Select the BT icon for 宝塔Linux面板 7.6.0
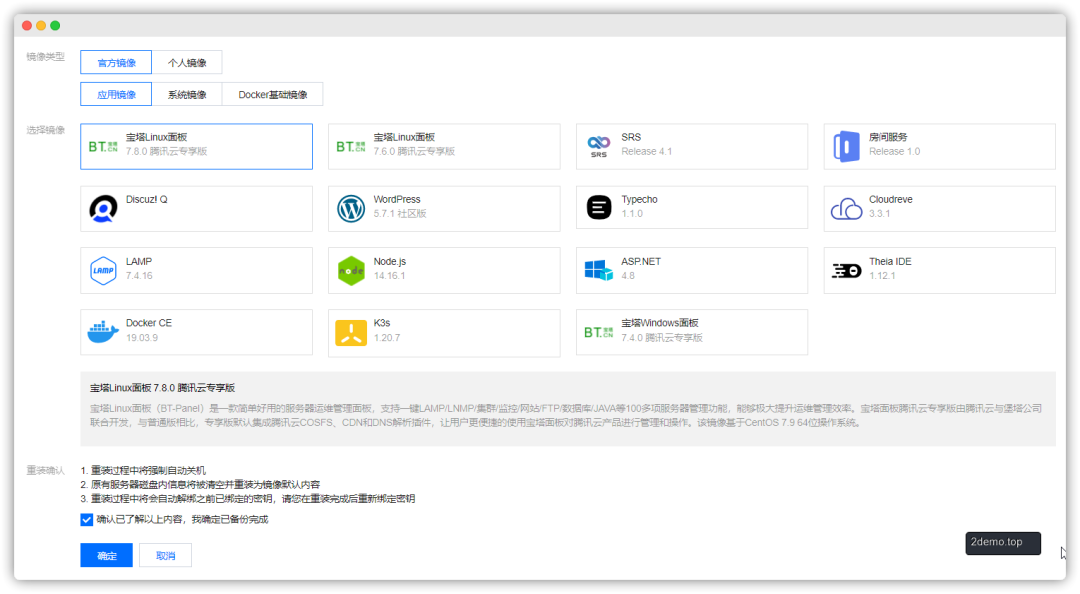Image resolution: width=1080 pixels, height=594 pixels. (351, 147)
